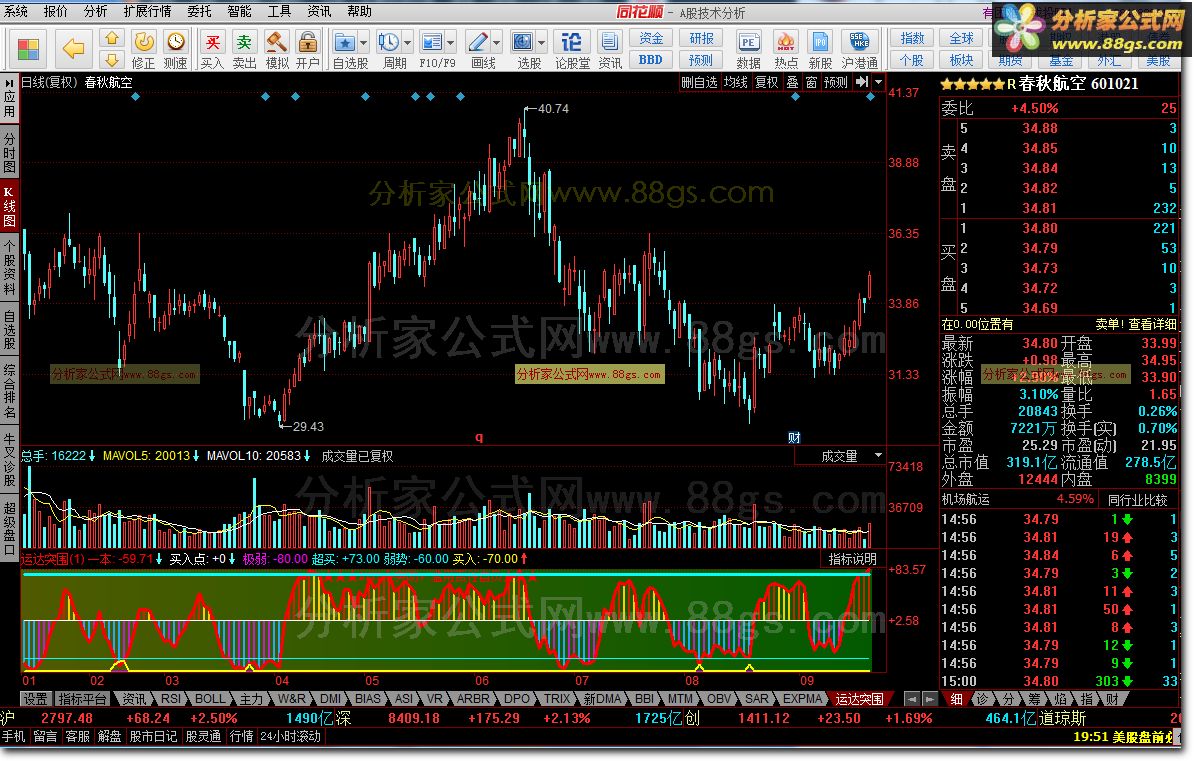
Task: Click 查看详细 link in order panel
Action: (1152, 324)
